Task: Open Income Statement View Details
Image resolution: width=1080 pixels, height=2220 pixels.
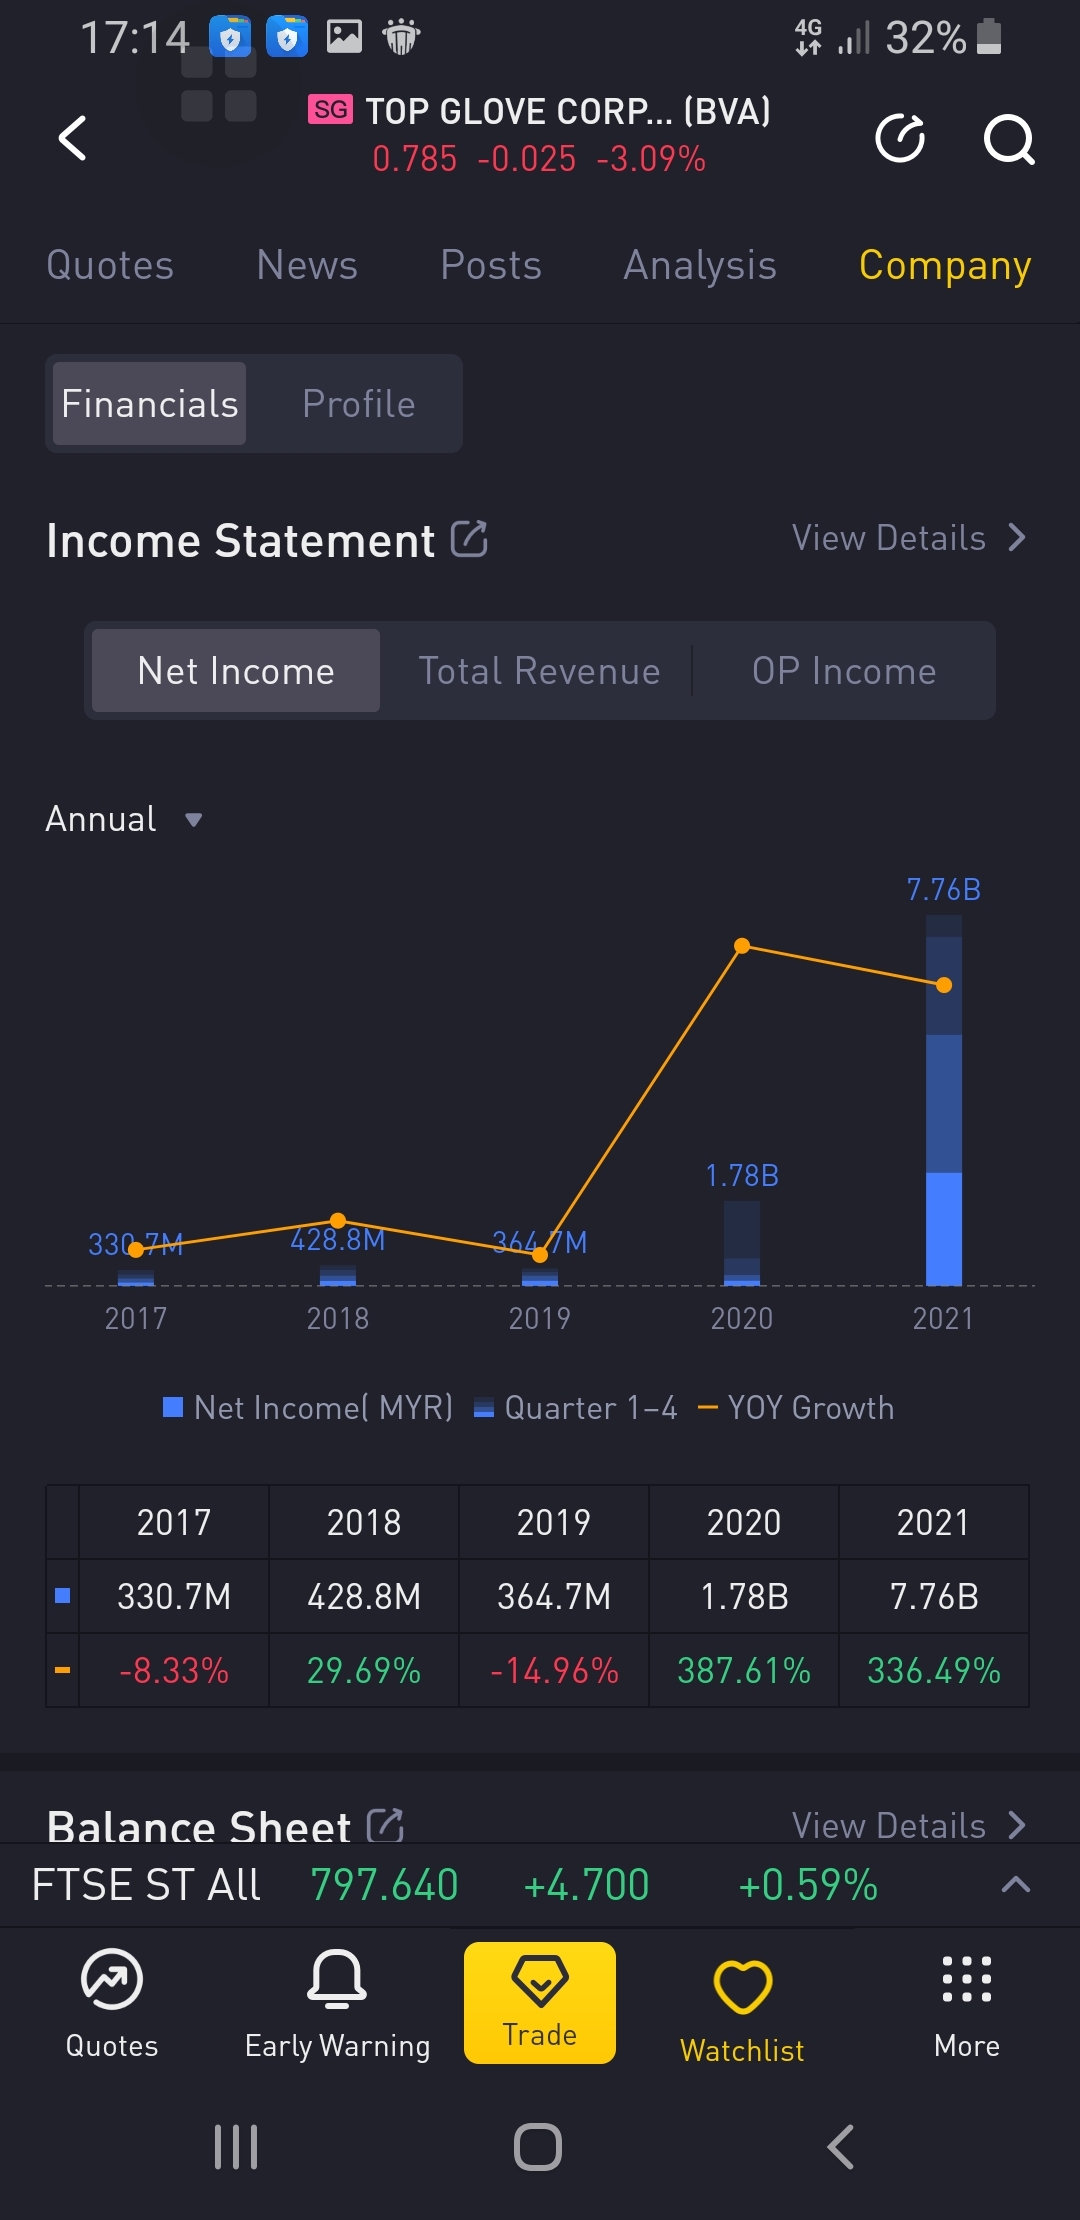Action: click(909, 538)
